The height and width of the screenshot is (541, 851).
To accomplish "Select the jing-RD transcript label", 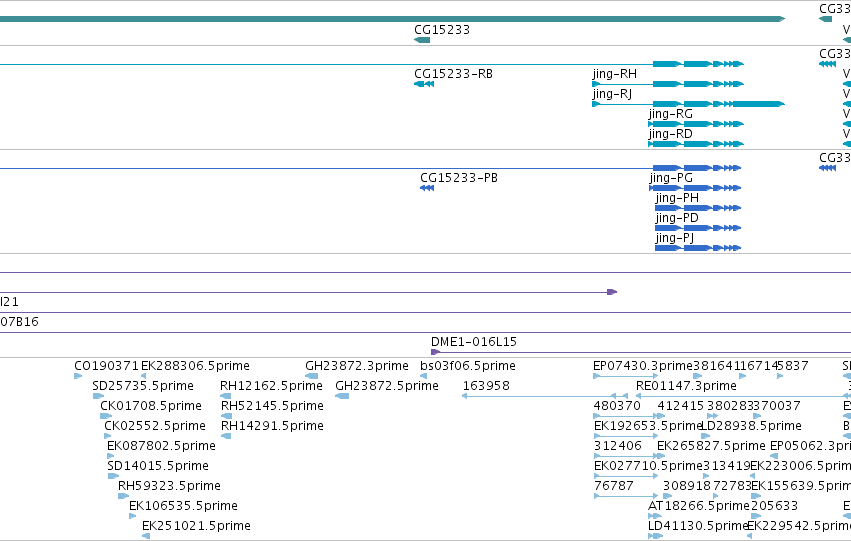I will pos(670,134).
